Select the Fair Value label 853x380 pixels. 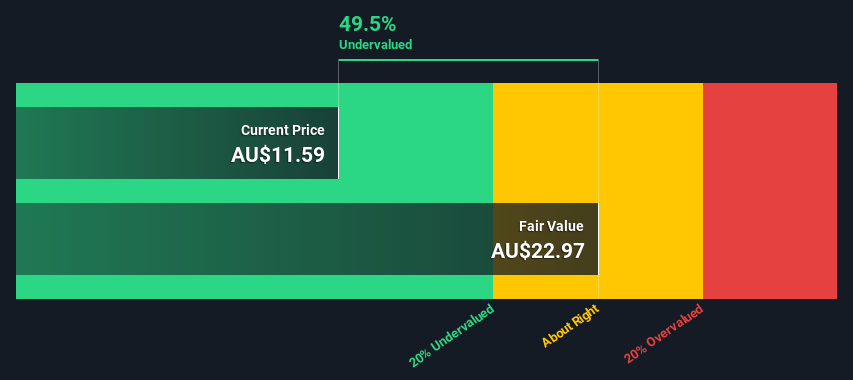pyautogui.click(x=551, y=226)
